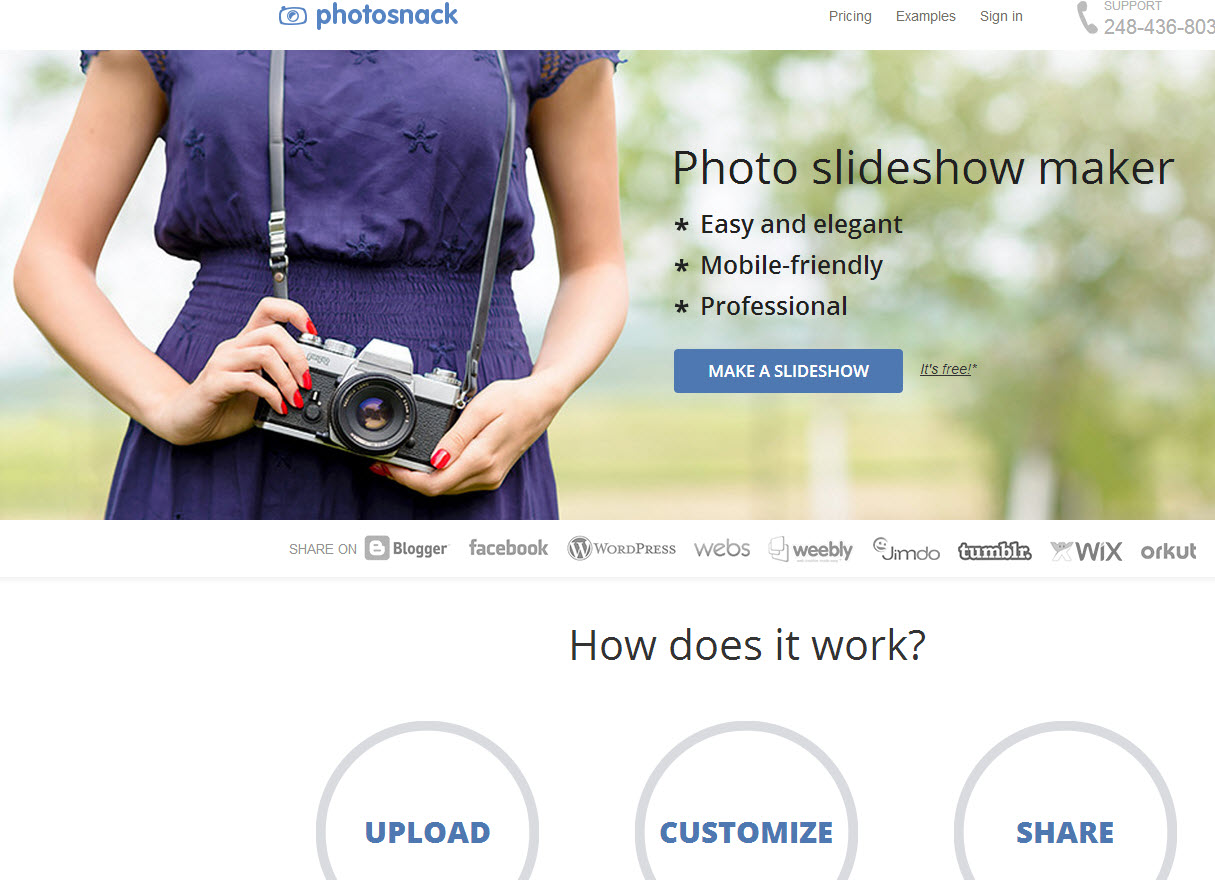Screen dimensions: 1215x880
Task: Open the Blogger share icon
Action: 407,548
